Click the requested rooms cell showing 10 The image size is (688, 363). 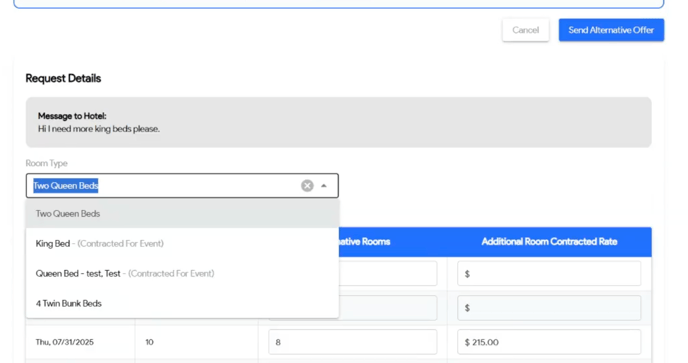coord(150,342)
